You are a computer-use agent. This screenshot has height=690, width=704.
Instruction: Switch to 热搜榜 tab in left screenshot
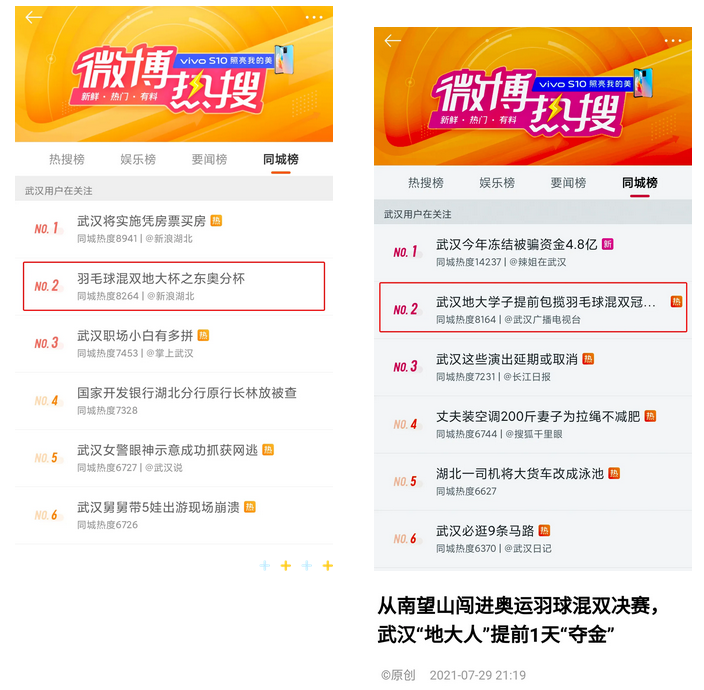67,159
